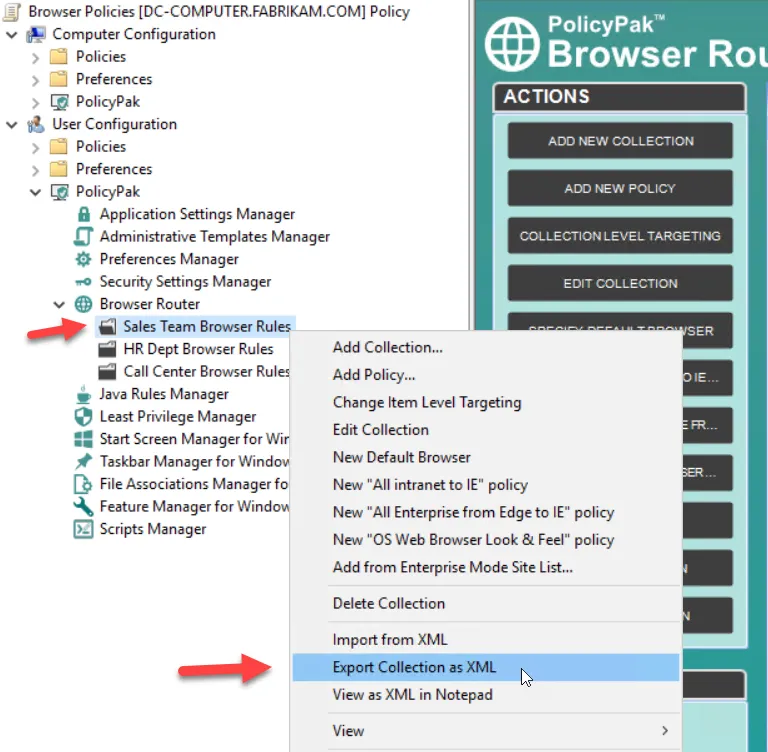Screen dimensions: 768x752
Task: Expand Policies under Computer Configuration
Action: click(x=35, y=58)
